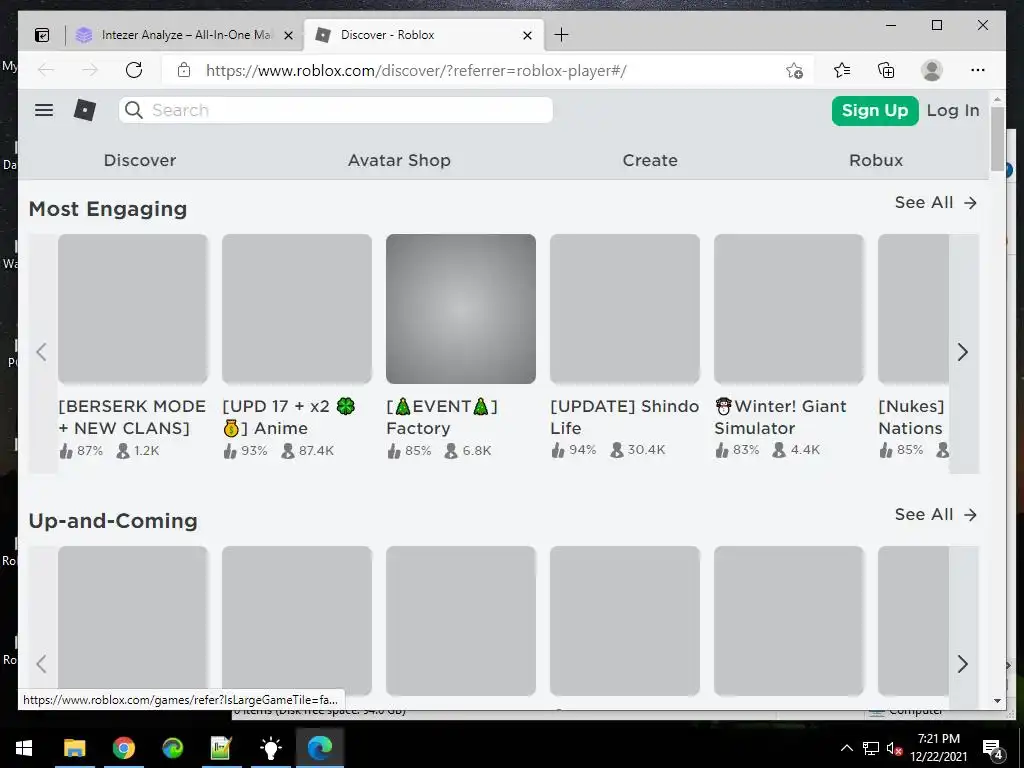The image size is (1024, 768).
Task: Move the Up-and-Coming carousel left
Action: coord(42,664)
